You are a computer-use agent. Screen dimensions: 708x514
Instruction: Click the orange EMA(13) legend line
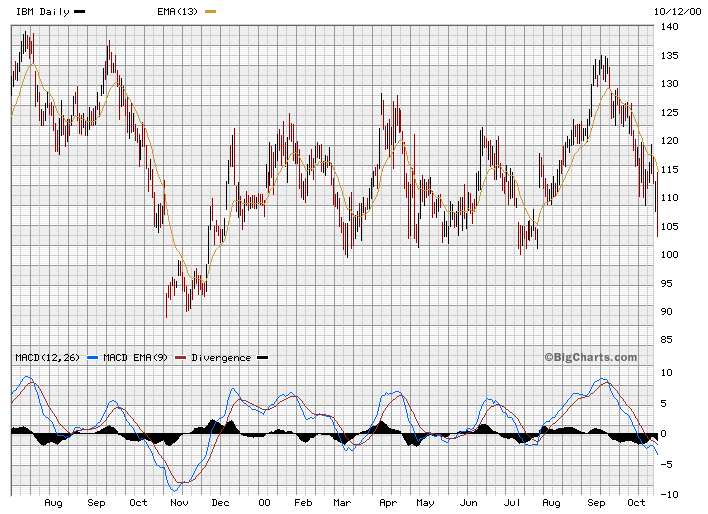point(209,11)
